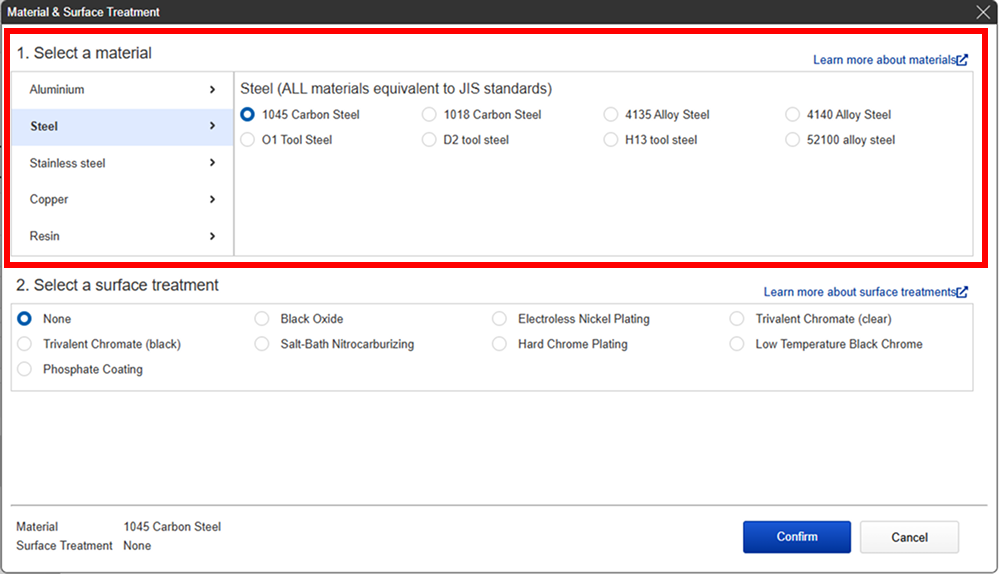Close the Material & Surface Treatment dialog
Screen dimensions: 1000x576
tap(983, 12)
